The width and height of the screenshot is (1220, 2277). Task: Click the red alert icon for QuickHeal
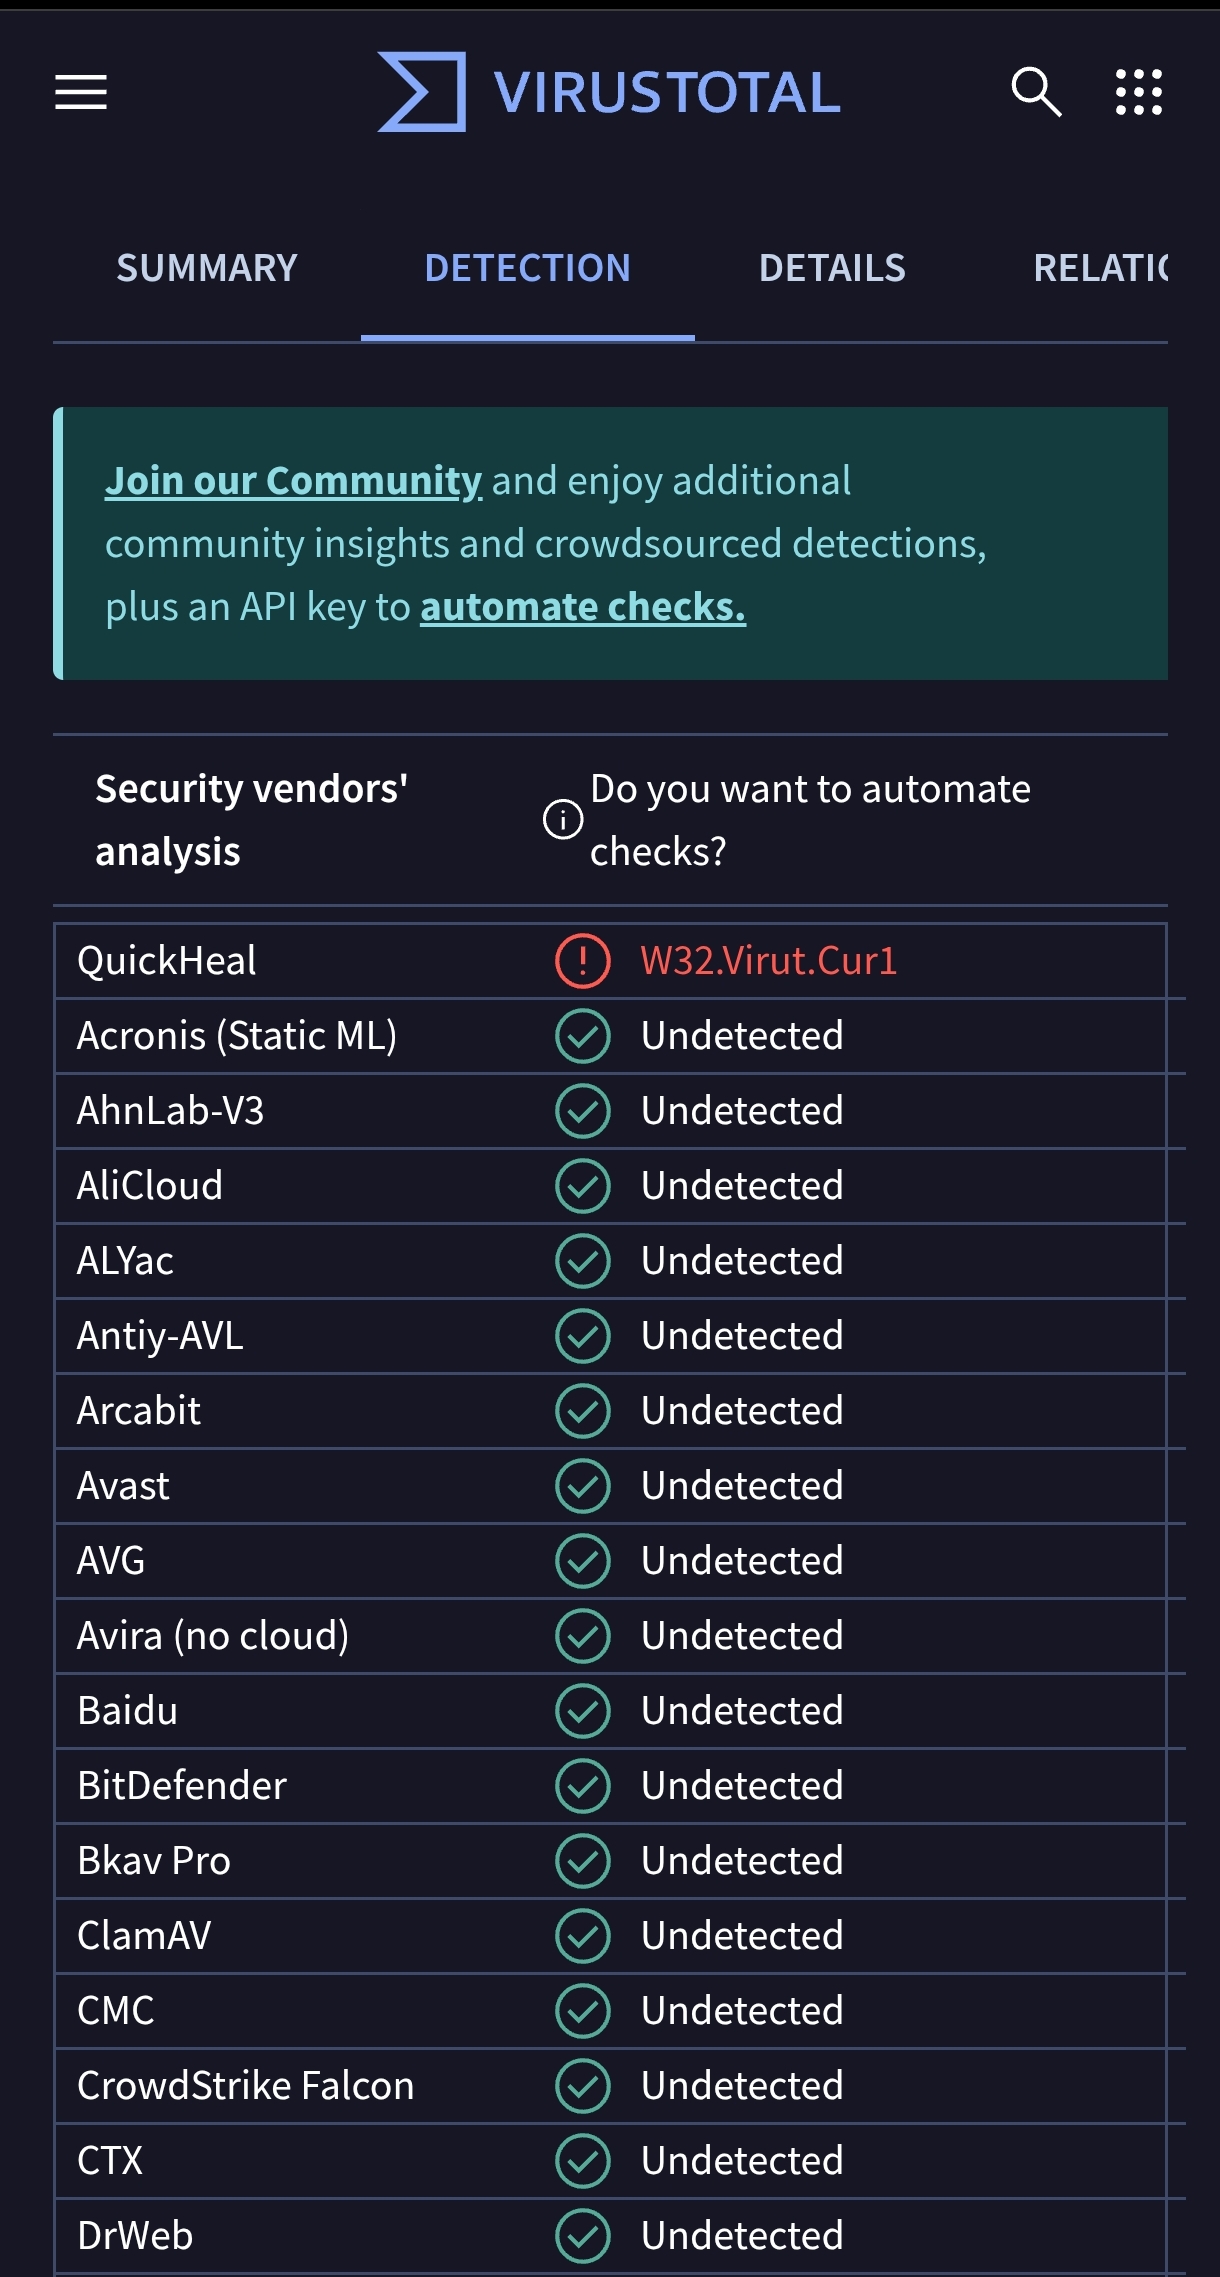point(583,961)
